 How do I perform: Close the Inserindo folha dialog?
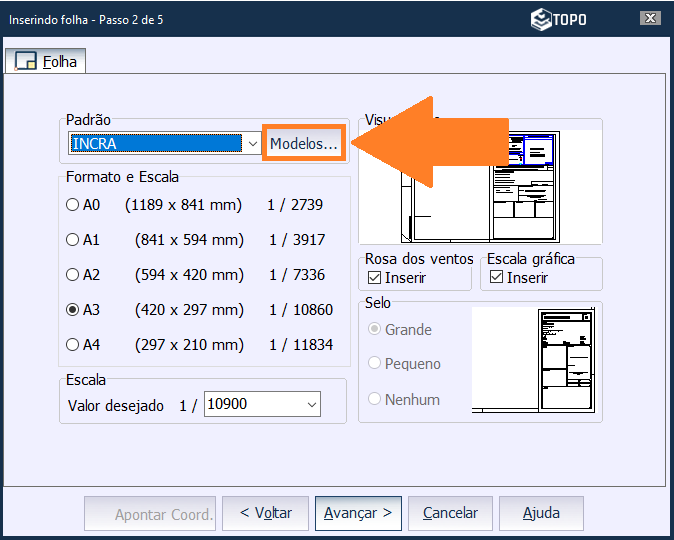point(651,18)
